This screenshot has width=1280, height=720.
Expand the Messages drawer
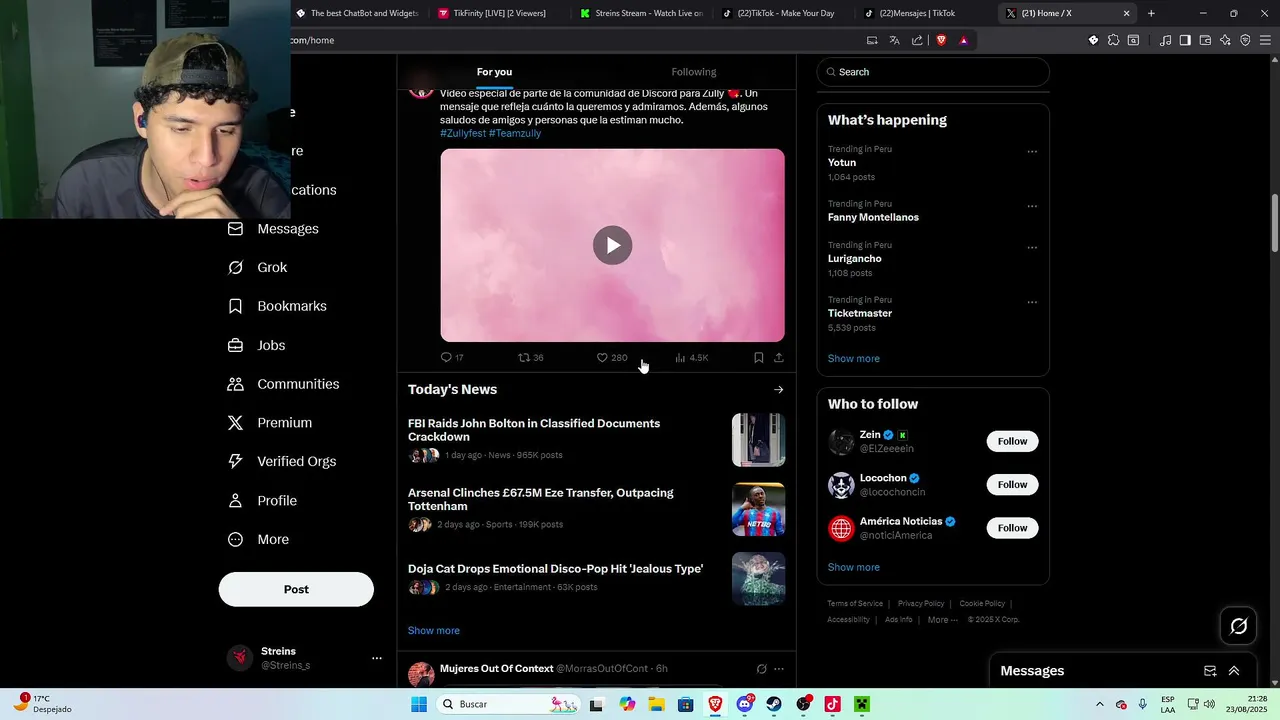point(1234,671)
